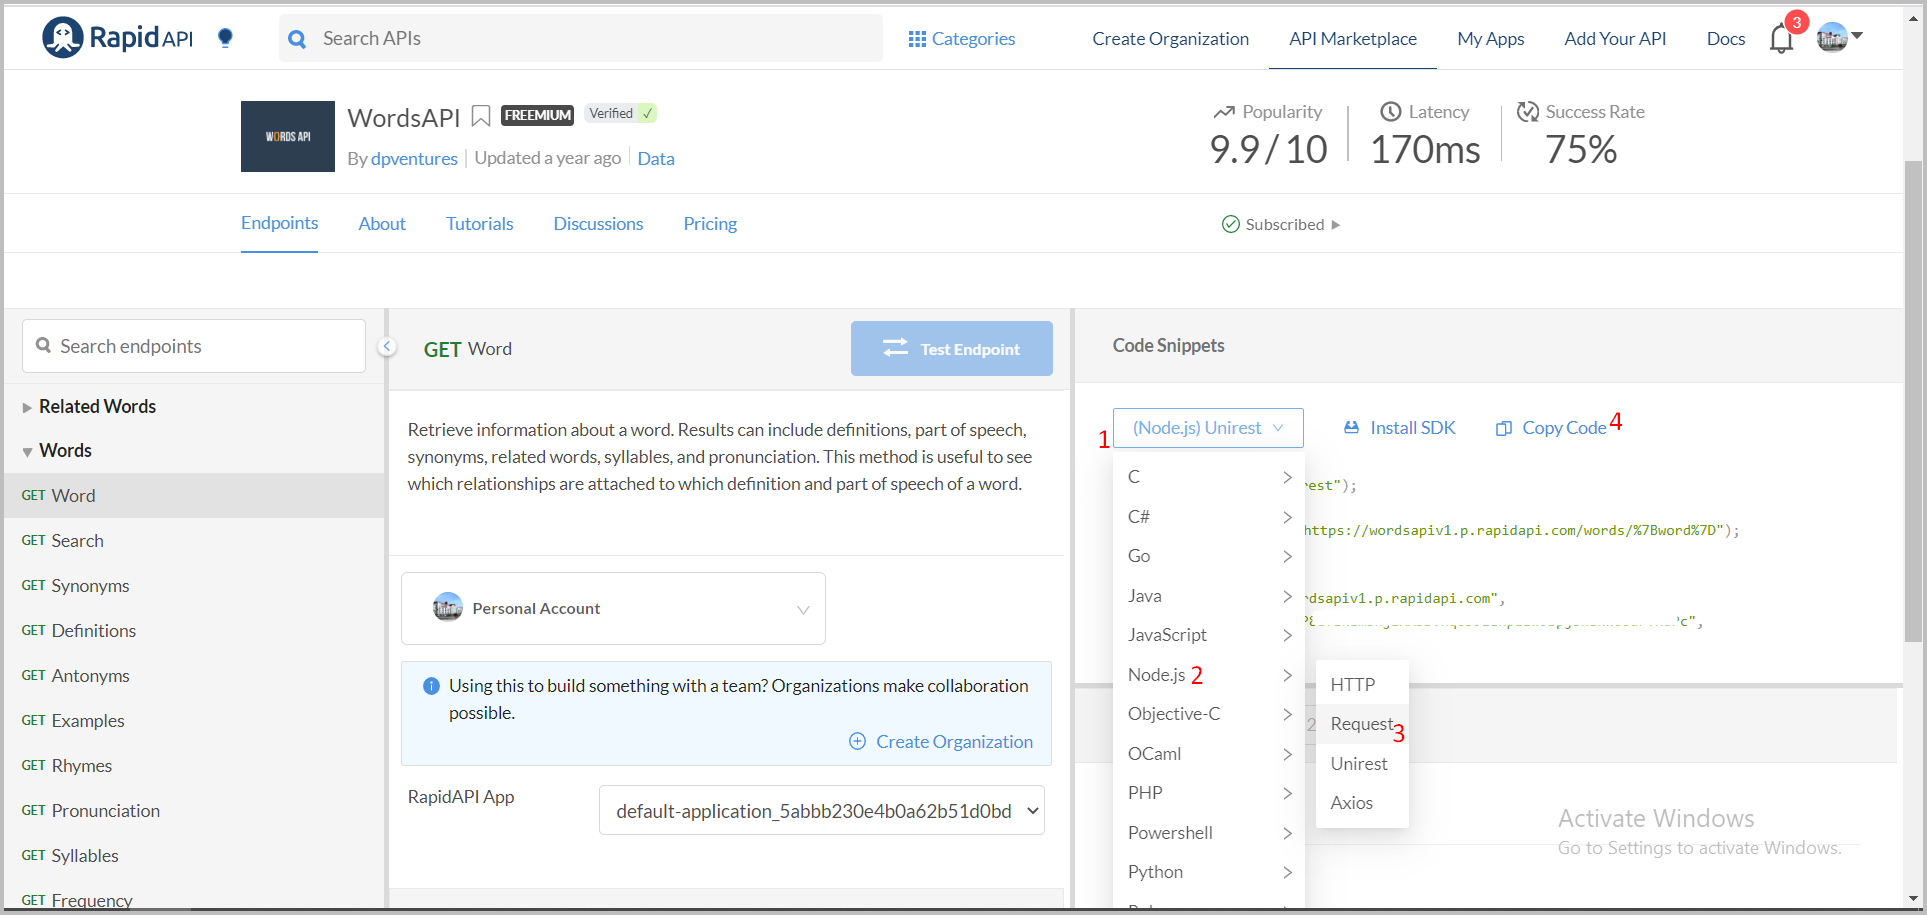This screenshot has height=915, width=1927.
Task: Expand the C language submenu
Action: (1208, 477)
